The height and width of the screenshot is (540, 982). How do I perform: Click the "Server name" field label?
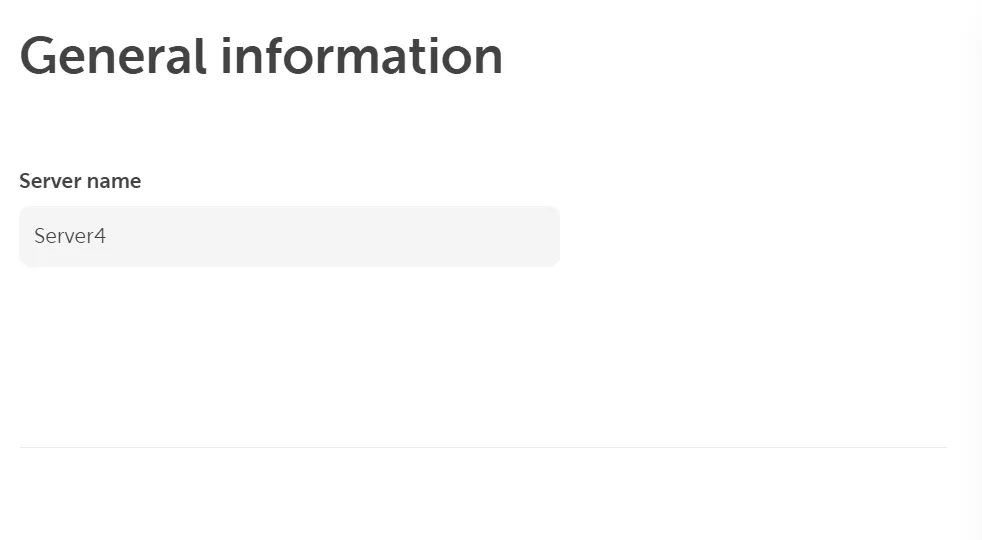coord(80,181)
